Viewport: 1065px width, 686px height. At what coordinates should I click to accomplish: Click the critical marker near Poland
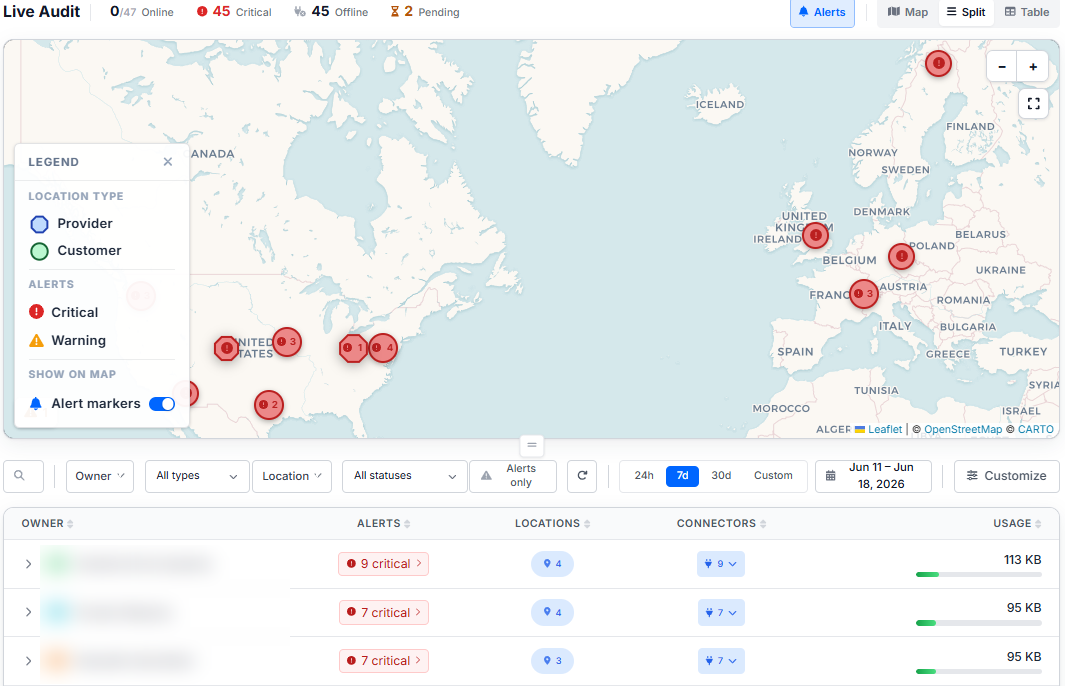click(x=901, y=257)
